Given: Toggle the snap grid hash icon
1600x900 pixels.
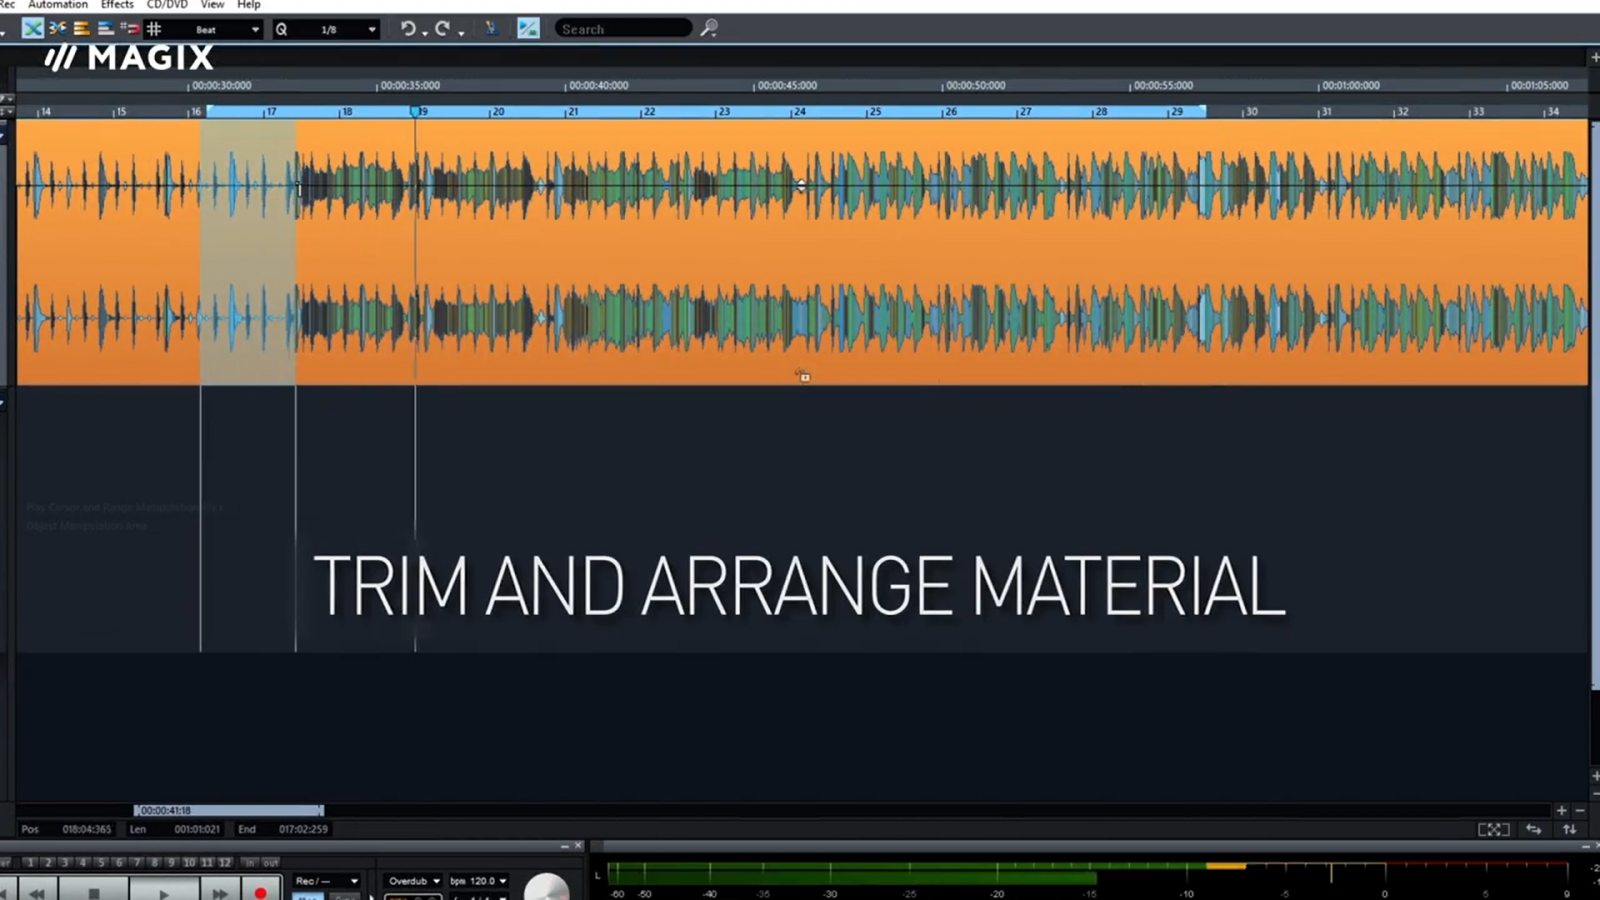Looking at the screenshot, I should pyautogui.click(x=154, y=29).
